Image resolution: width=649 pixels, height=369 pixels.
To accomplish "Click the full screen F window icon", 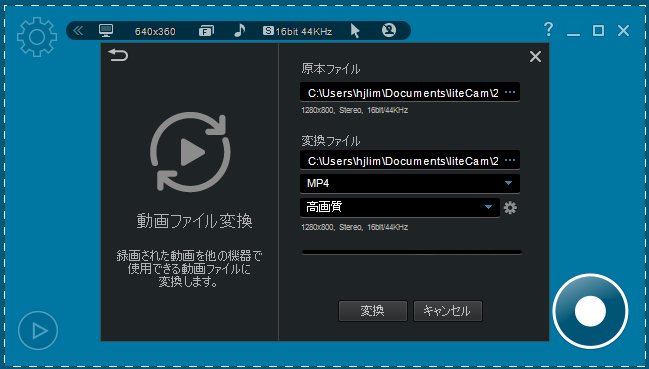I will coord(206,31).
